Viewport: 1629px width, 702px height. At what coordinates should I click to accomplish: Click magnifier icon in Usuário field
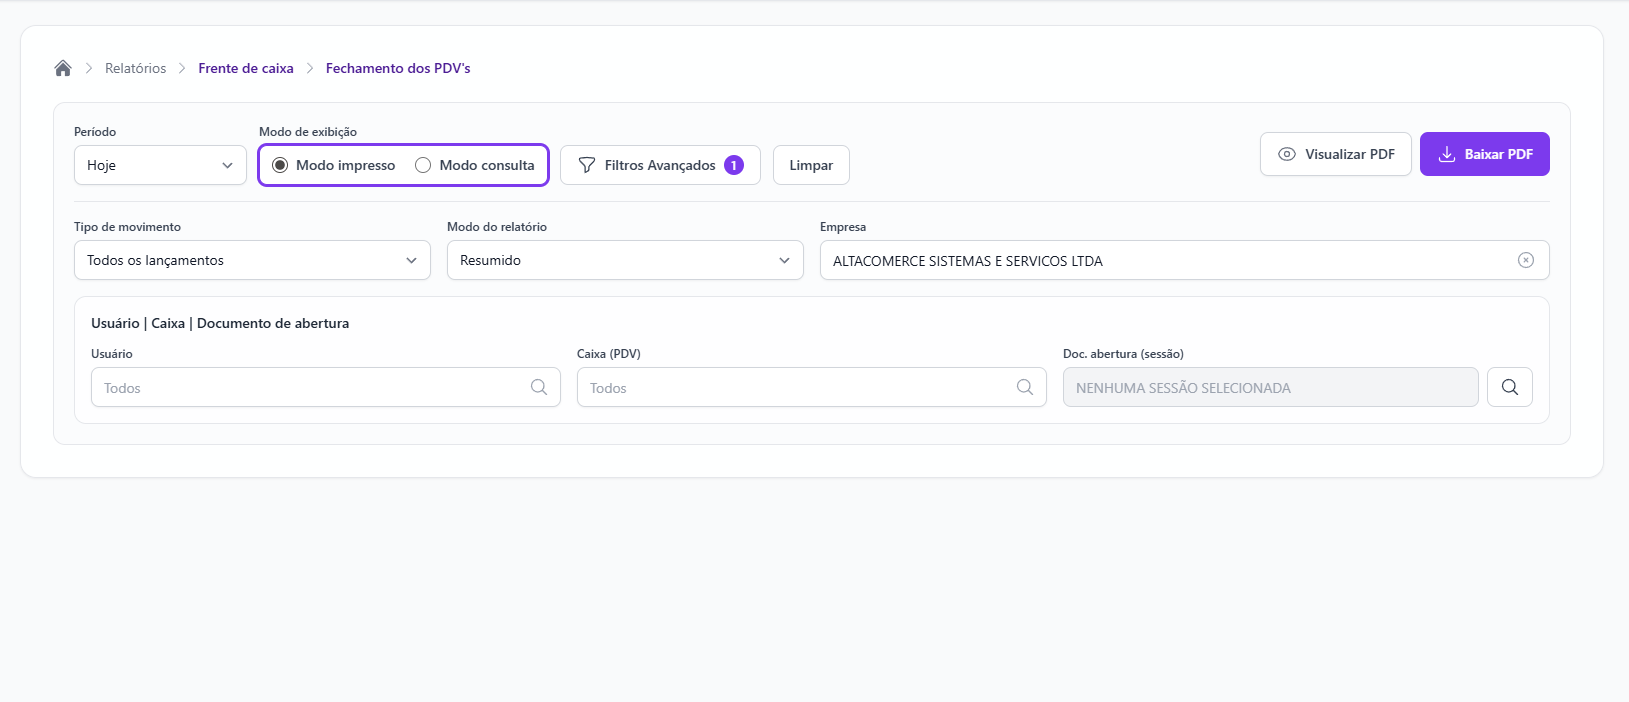pyautogui.click(x=539, y=387)
